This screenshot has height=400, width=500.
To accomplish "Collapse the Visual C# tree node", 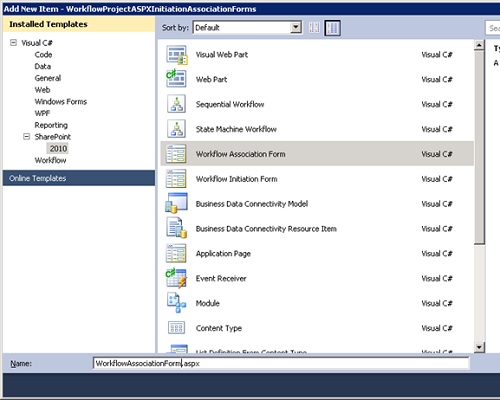I will tap(13, 42).
